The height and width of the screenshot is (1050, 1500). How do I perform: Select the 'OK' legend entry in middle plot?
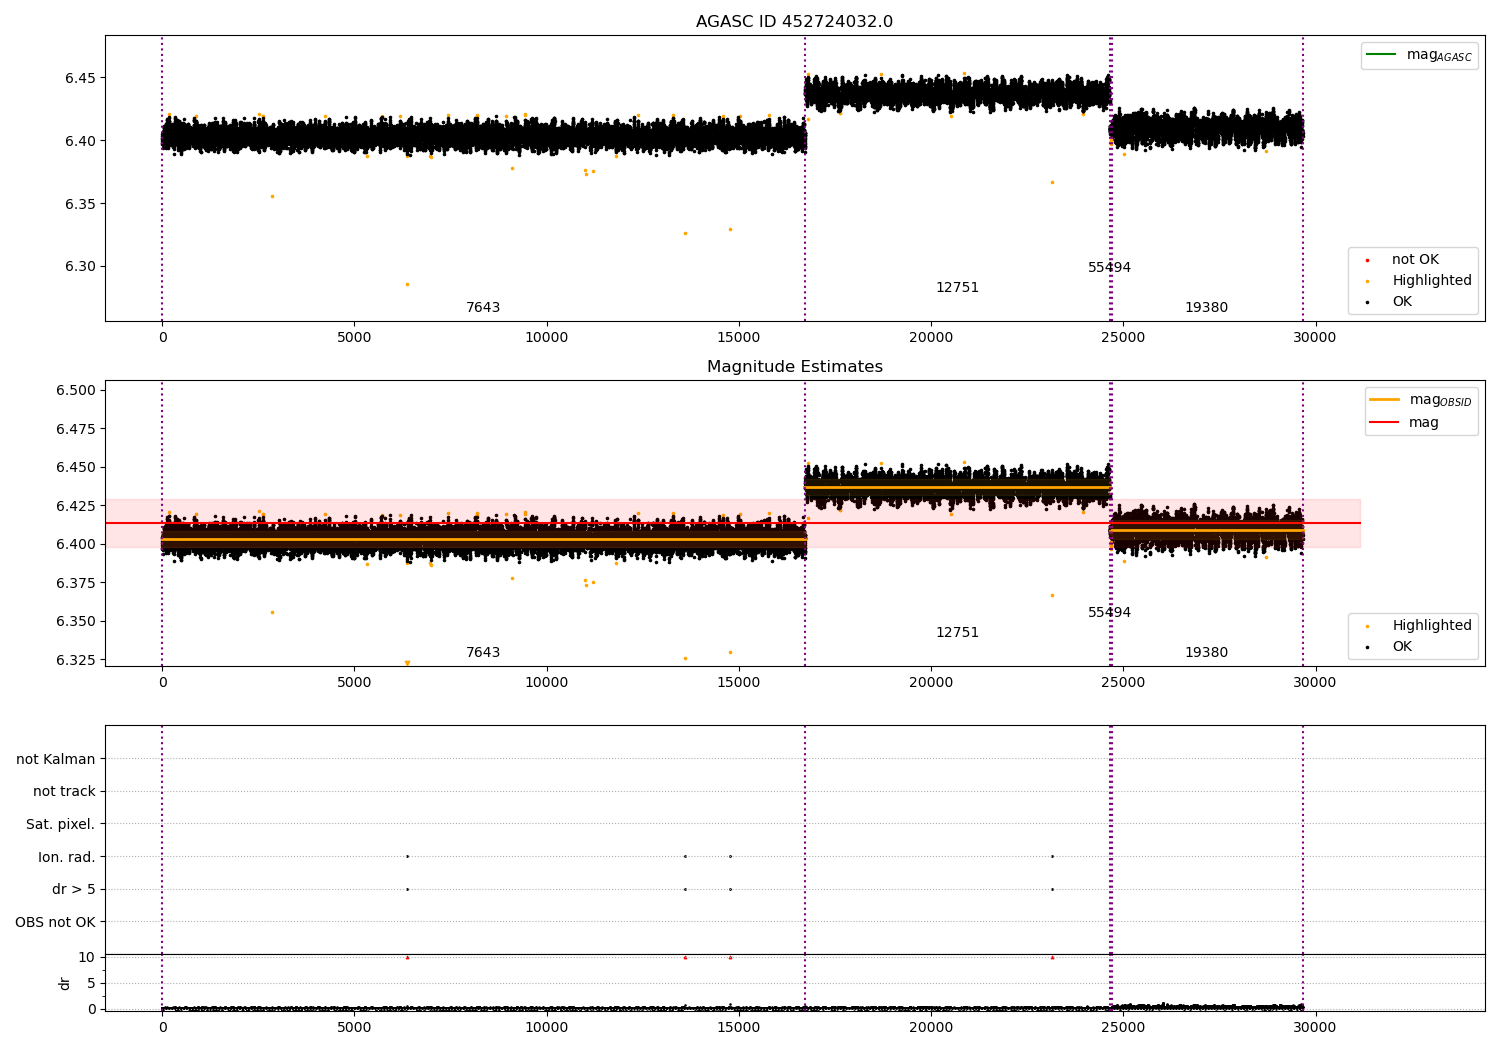1402,647
